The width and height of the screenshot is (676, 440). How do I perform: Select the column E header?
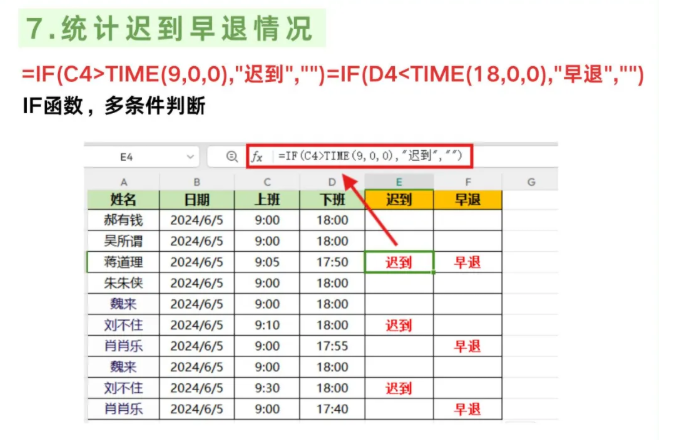399,181
